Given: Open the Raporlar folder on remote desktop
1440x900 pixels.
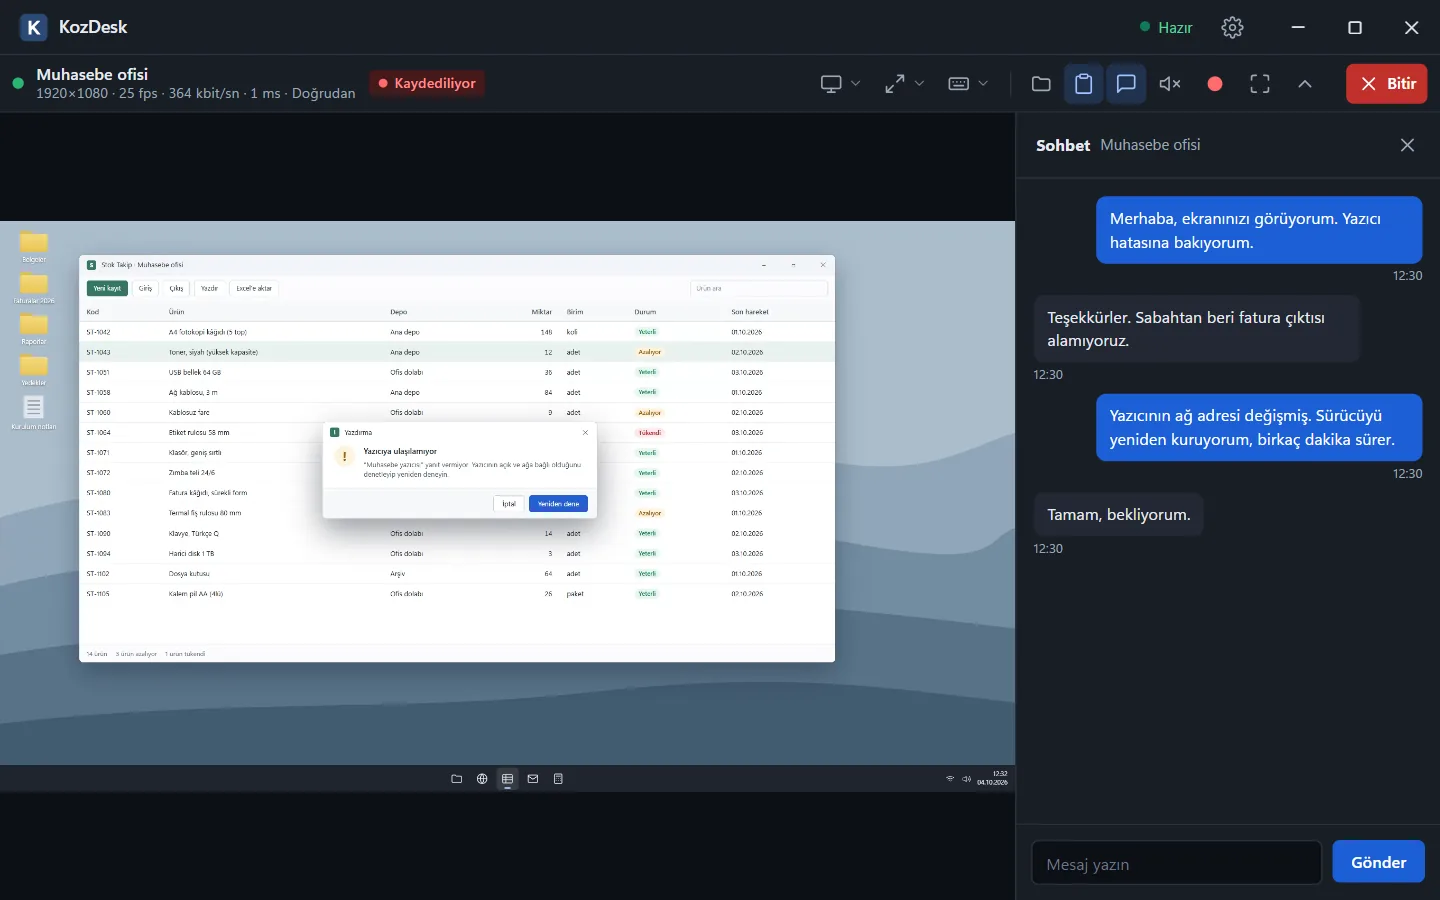Looking at the screenshot, I should click(34, 329).
